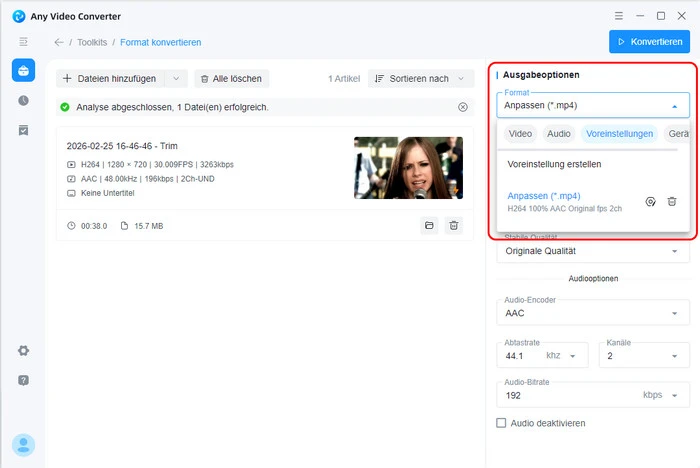Open the history clock sidebar icon
Screen dimensions: 700x468
click(23, 101)
